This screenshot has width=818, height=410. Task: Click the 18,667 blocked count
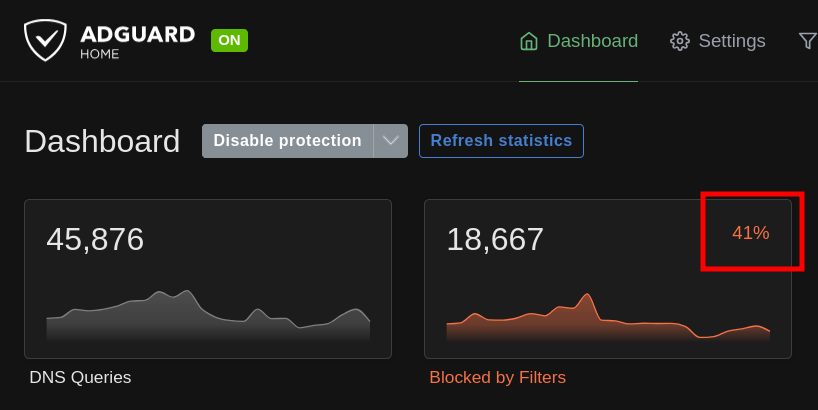point(495,239)
